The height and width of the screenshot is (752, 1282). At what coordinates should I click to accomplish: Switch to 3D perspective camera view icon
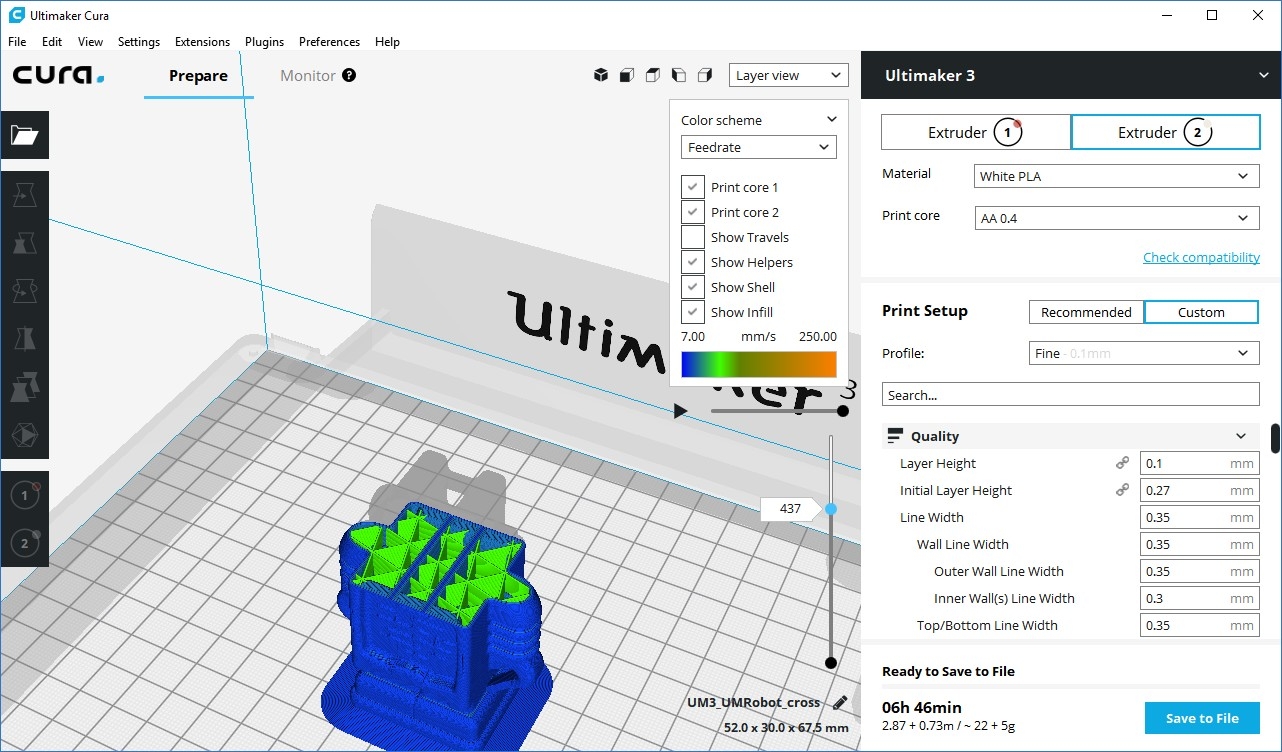(x=601, y=75)
